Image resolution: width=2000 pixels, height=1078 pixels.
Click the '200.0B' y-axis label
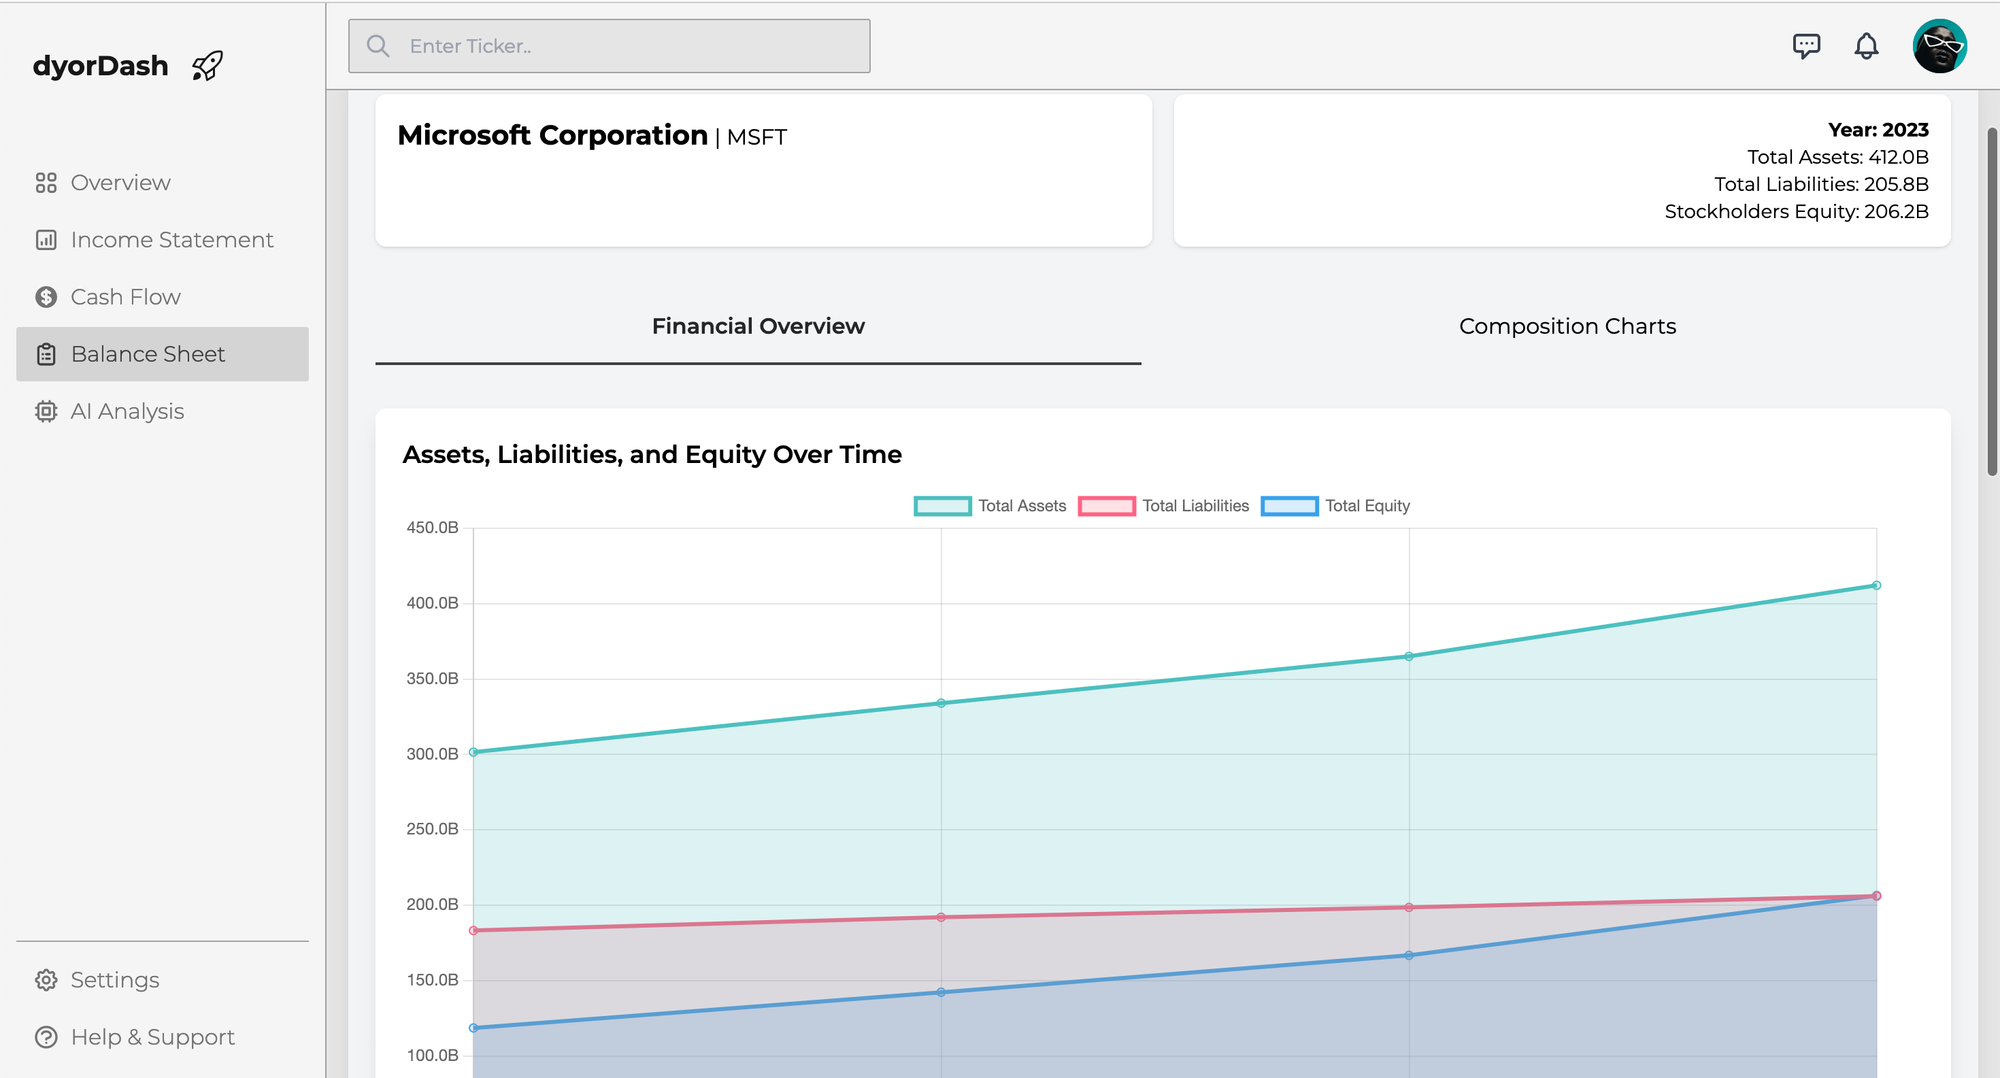pyautogui.click(x=432, y=905)
